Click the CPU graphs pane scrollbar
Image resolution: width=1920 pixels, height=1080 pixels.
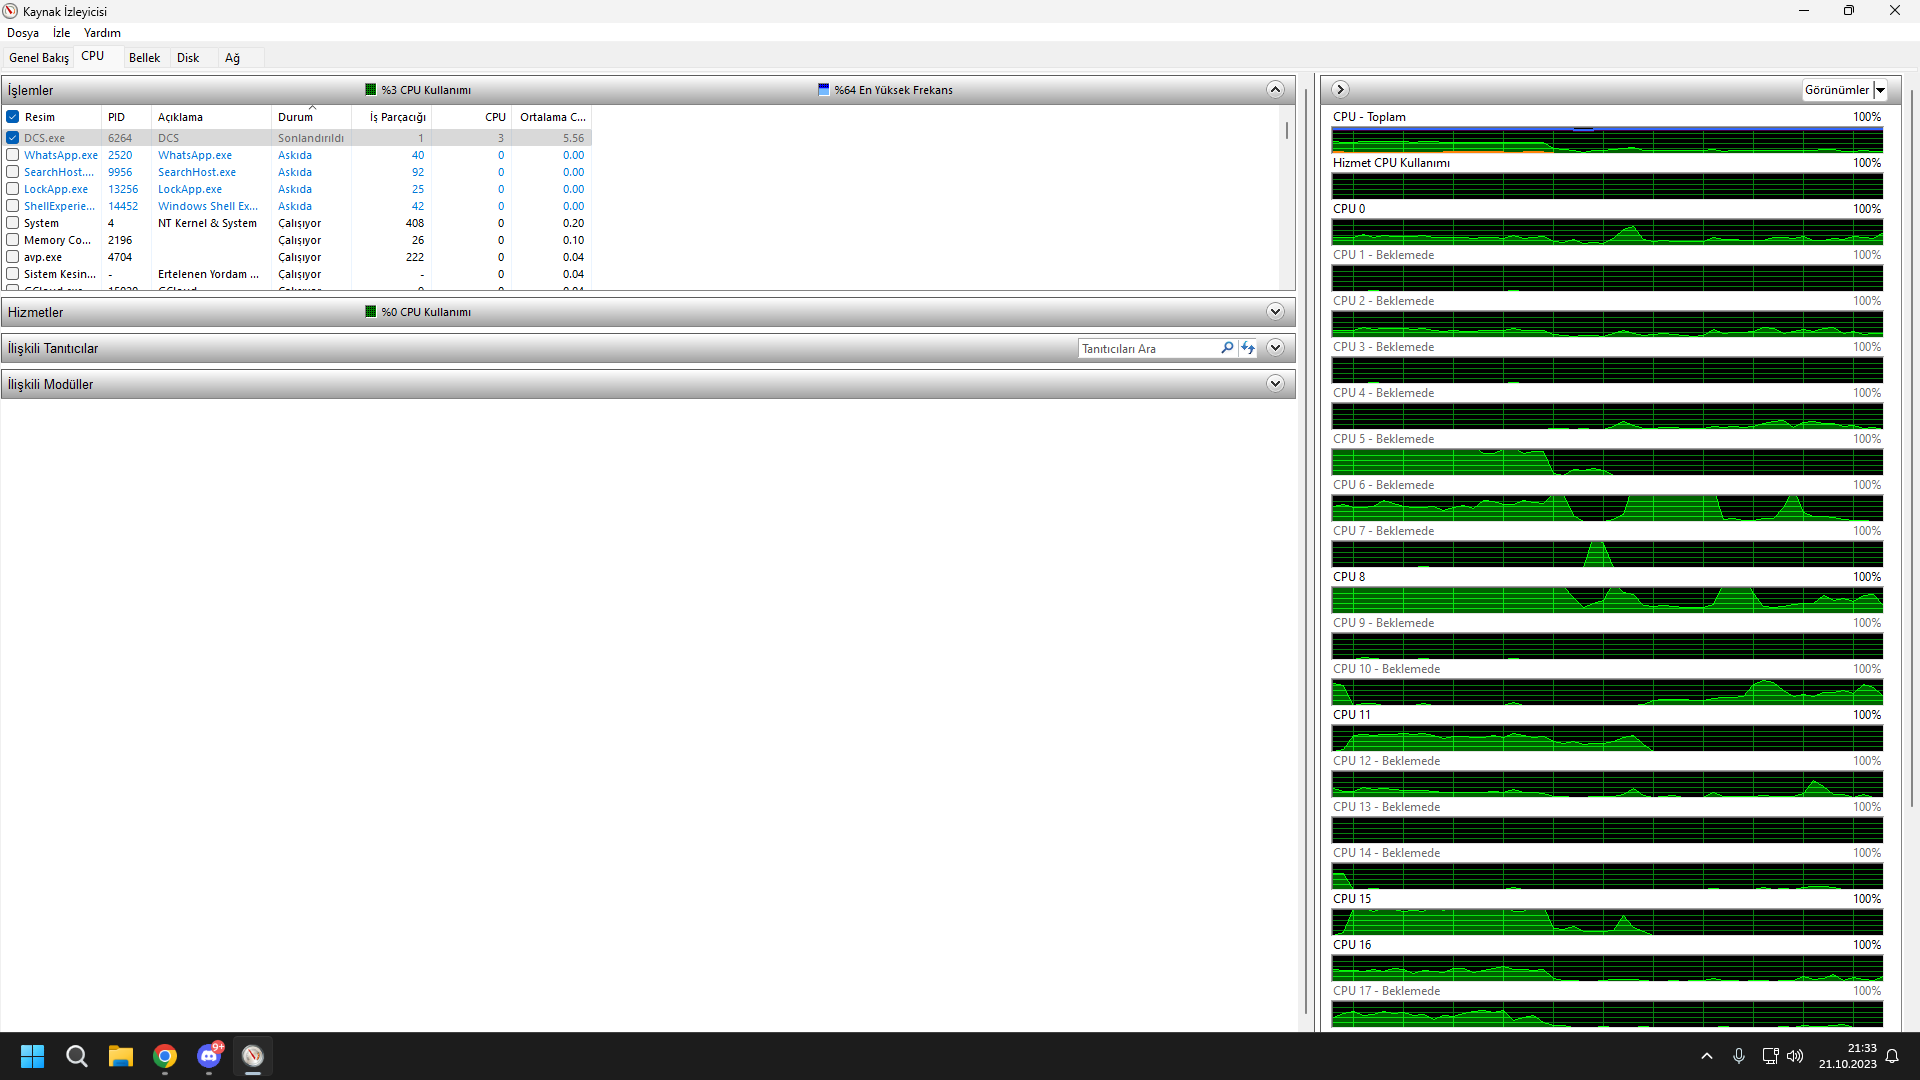[x=1911, y=450]
